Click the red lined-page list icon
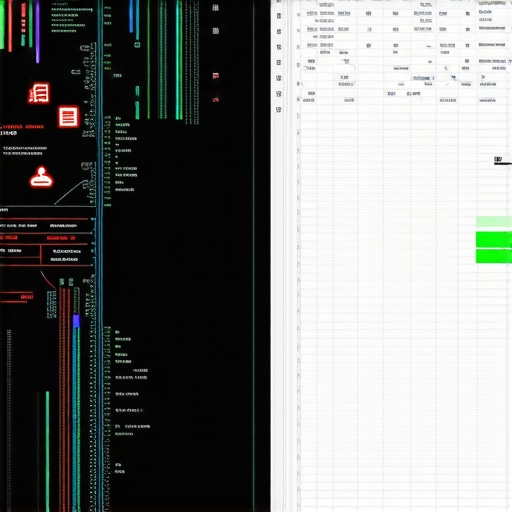 coord(68,117)
